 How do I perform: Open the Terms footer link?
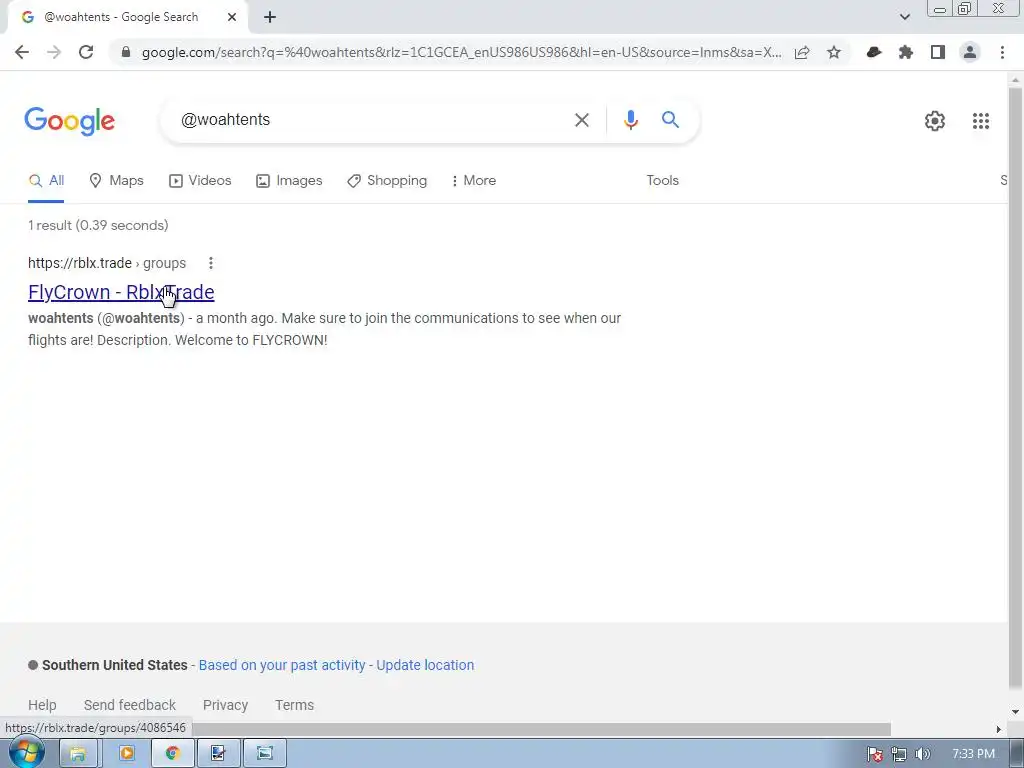pyautogui.click(x=294, y=705)
